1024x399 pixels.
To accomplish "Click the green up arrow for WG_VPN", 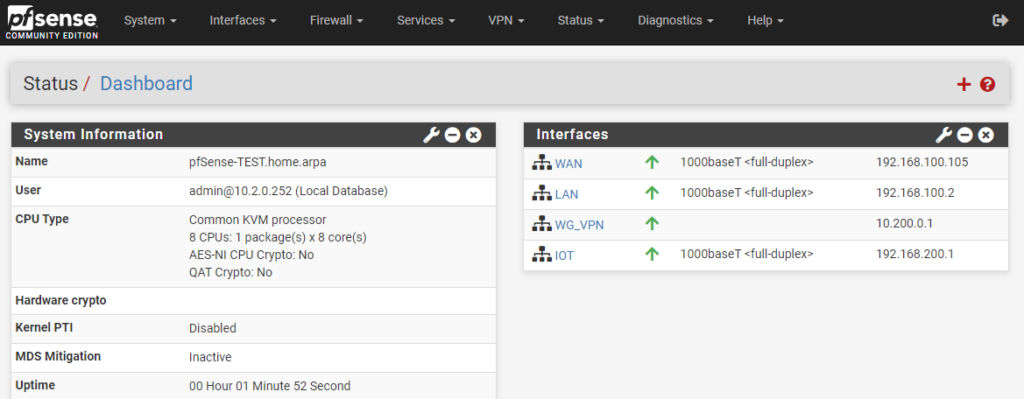I will coord(652,223).
